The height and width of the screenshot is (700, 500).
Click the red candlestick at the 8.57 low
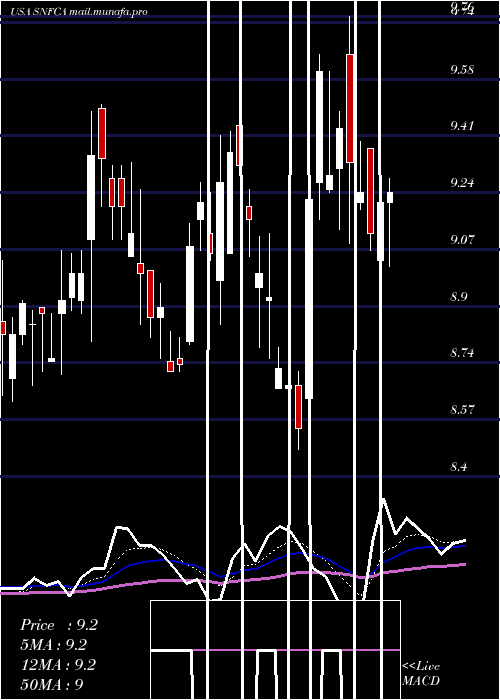(x=298, y=407)
